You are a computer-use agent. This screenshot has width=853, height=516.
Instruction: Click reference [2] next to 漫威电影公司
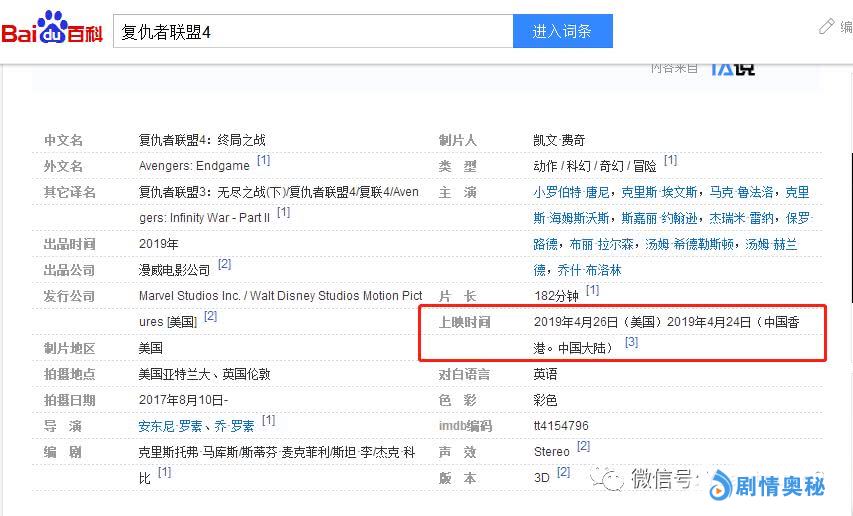[224, 265]
